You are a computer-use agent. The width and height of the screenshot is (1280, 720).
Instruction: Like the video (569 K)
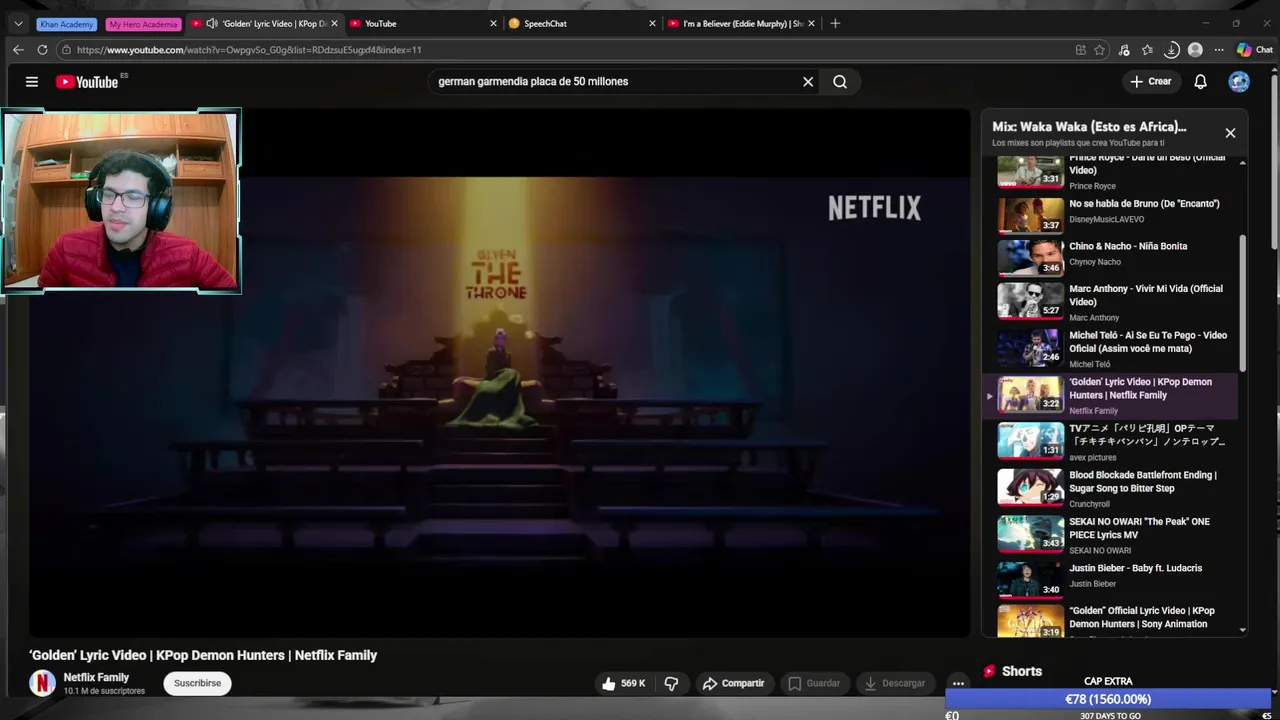pyautogui.click(x=623, y=683)
